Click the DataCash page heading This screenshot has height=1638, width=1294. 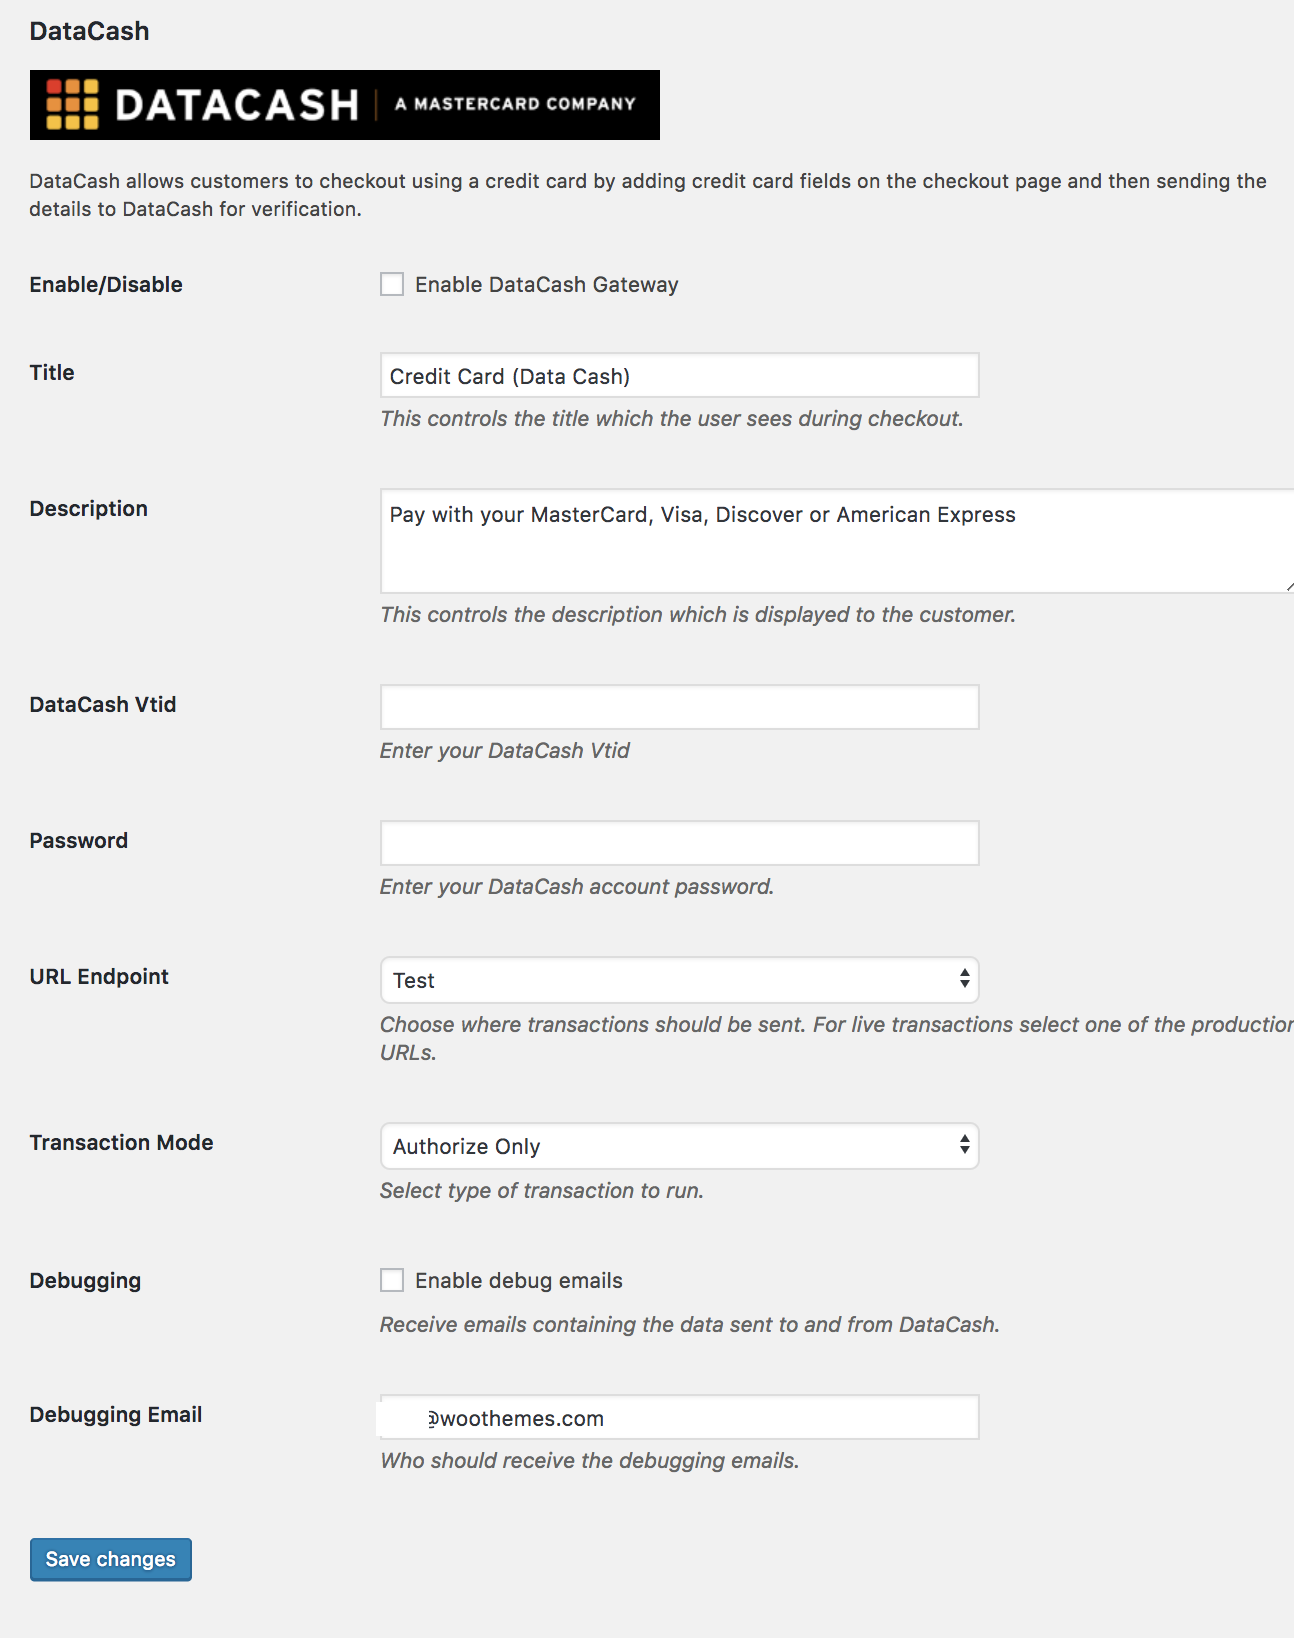pos(90,31)
